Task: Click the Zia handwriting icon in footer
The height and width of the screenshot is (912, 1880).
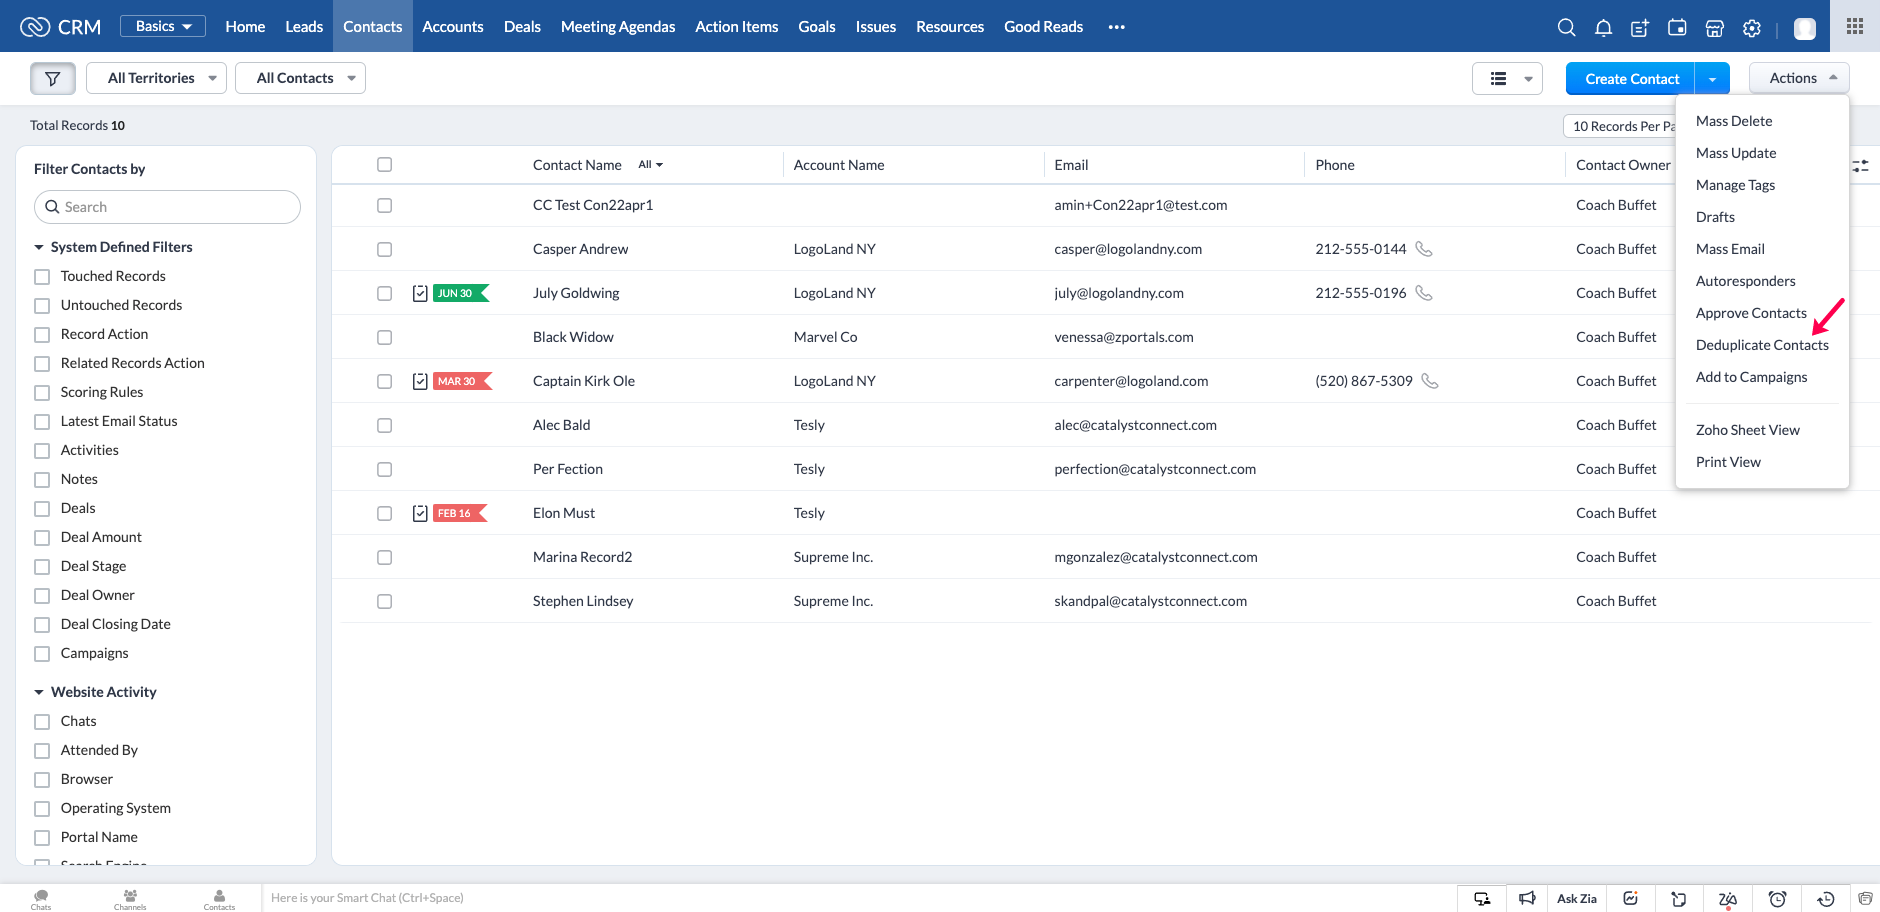Action: (1727, 899)
